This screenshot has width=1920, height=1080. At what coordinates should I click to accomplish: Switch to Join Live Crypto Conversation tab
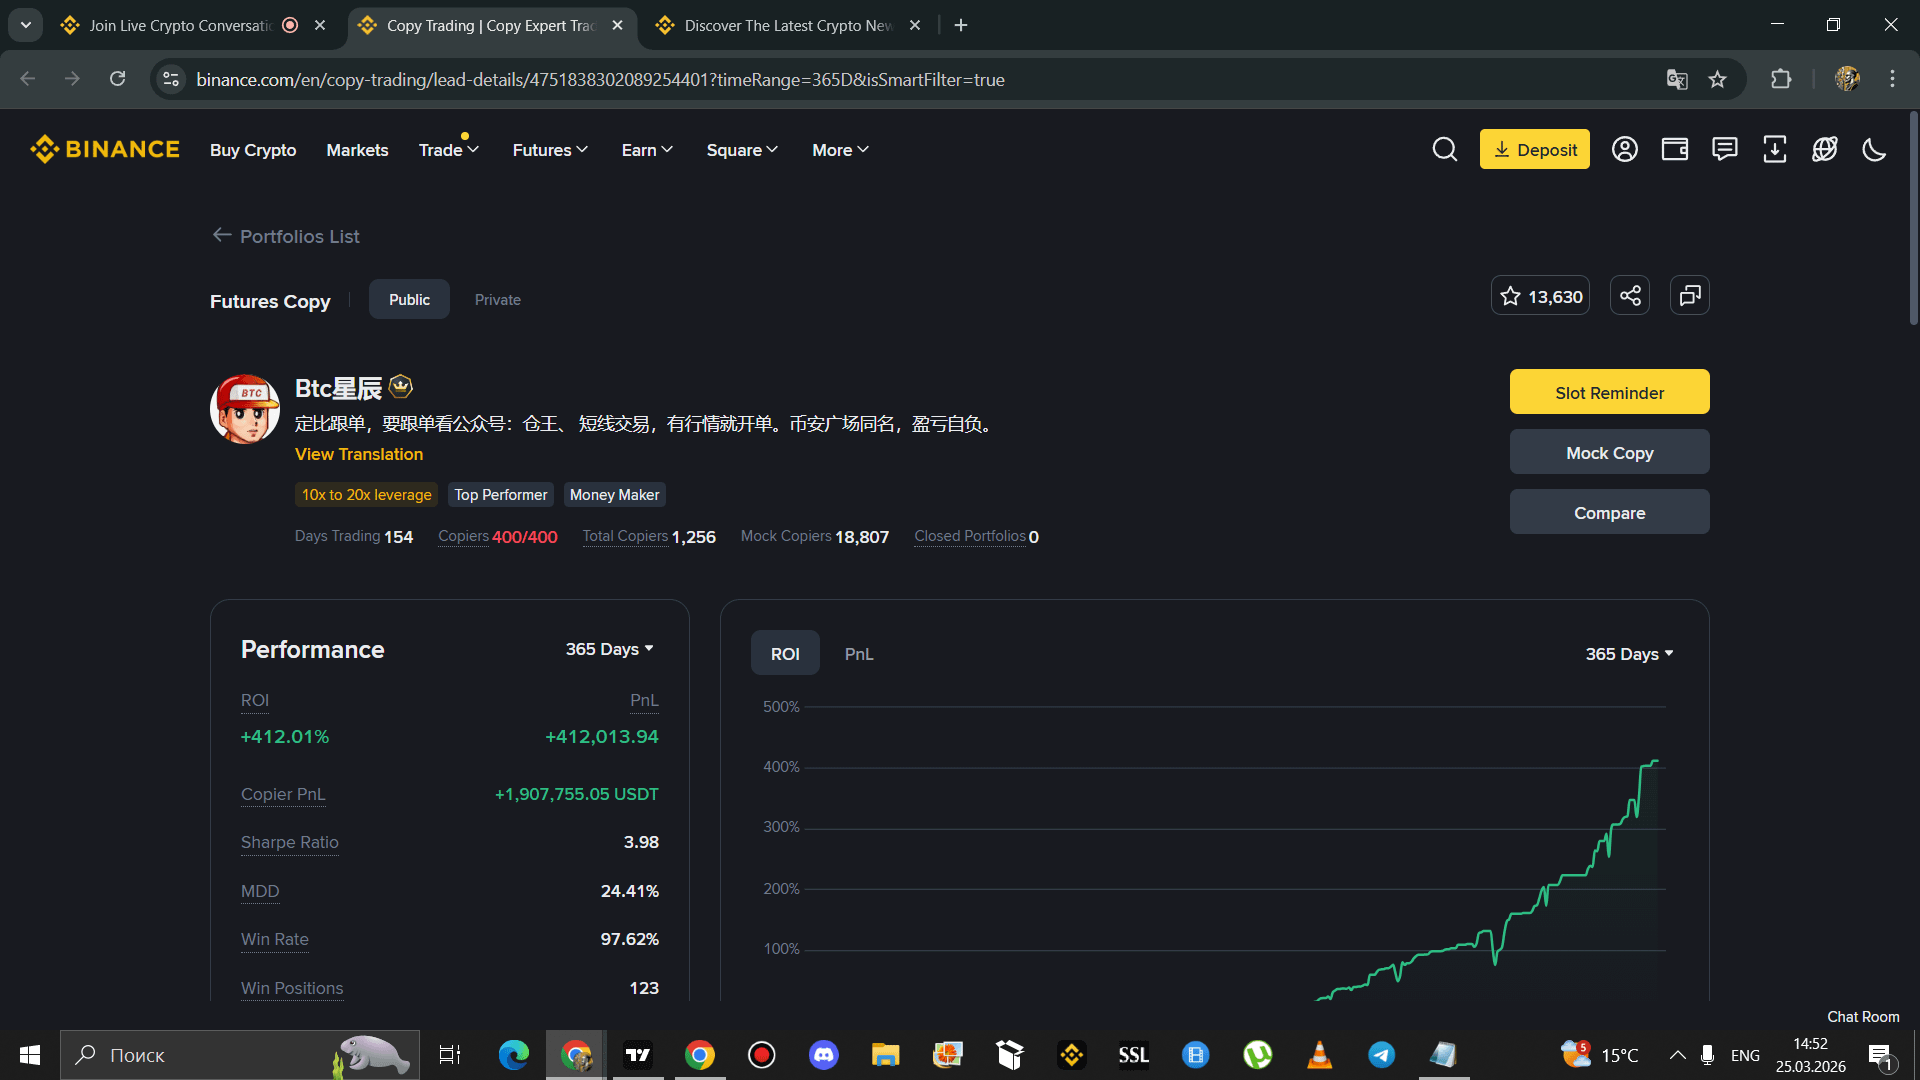pyautogui.click(x=180, y=25)
